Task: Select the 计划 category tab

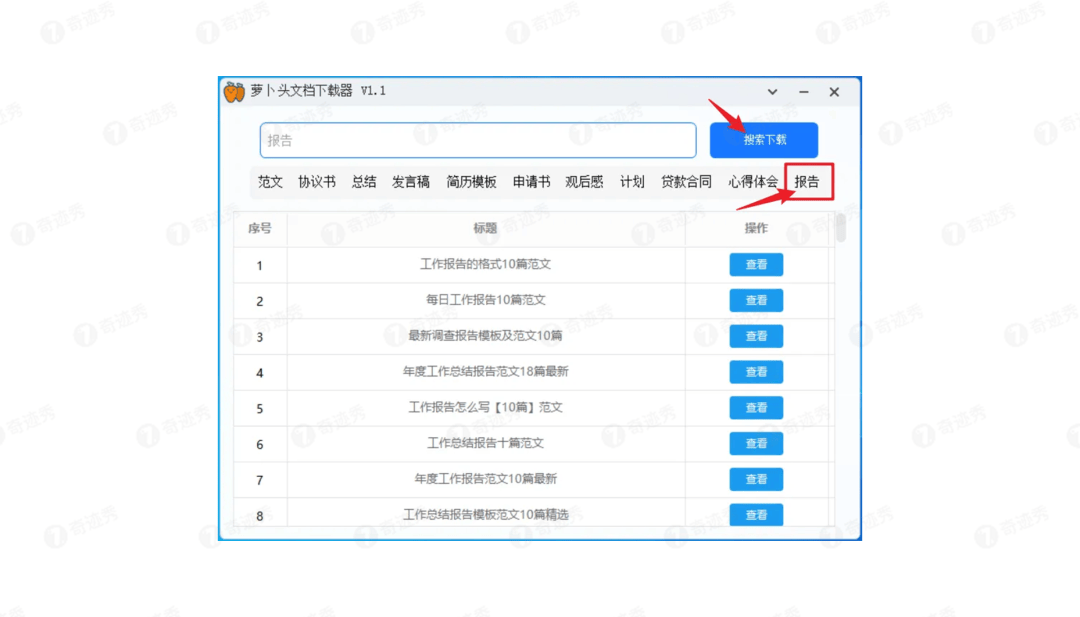Action: 632,182
